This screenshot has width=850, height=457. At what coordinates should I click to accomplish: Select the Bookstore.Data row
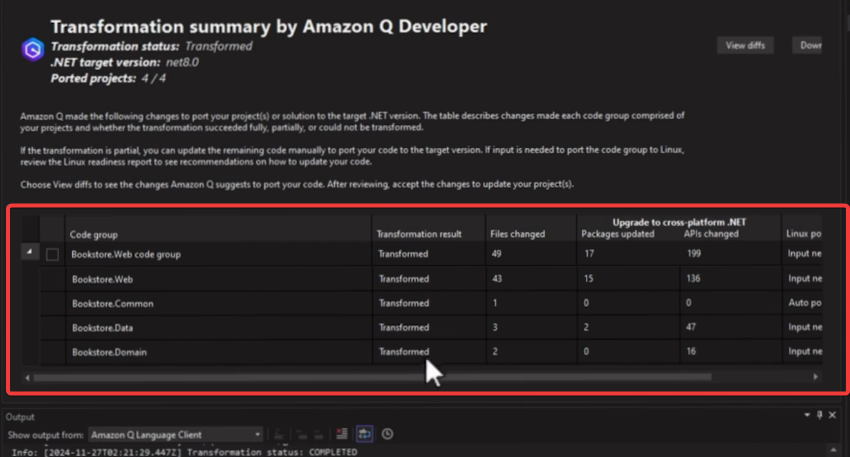coord(431,327)
